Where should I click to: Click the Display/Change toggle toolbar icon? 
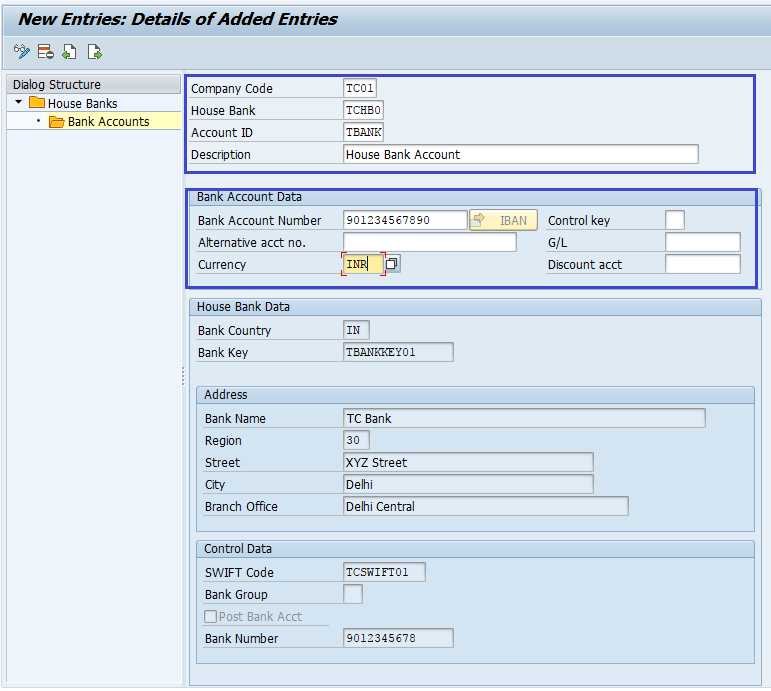click(x=22, y=51)
